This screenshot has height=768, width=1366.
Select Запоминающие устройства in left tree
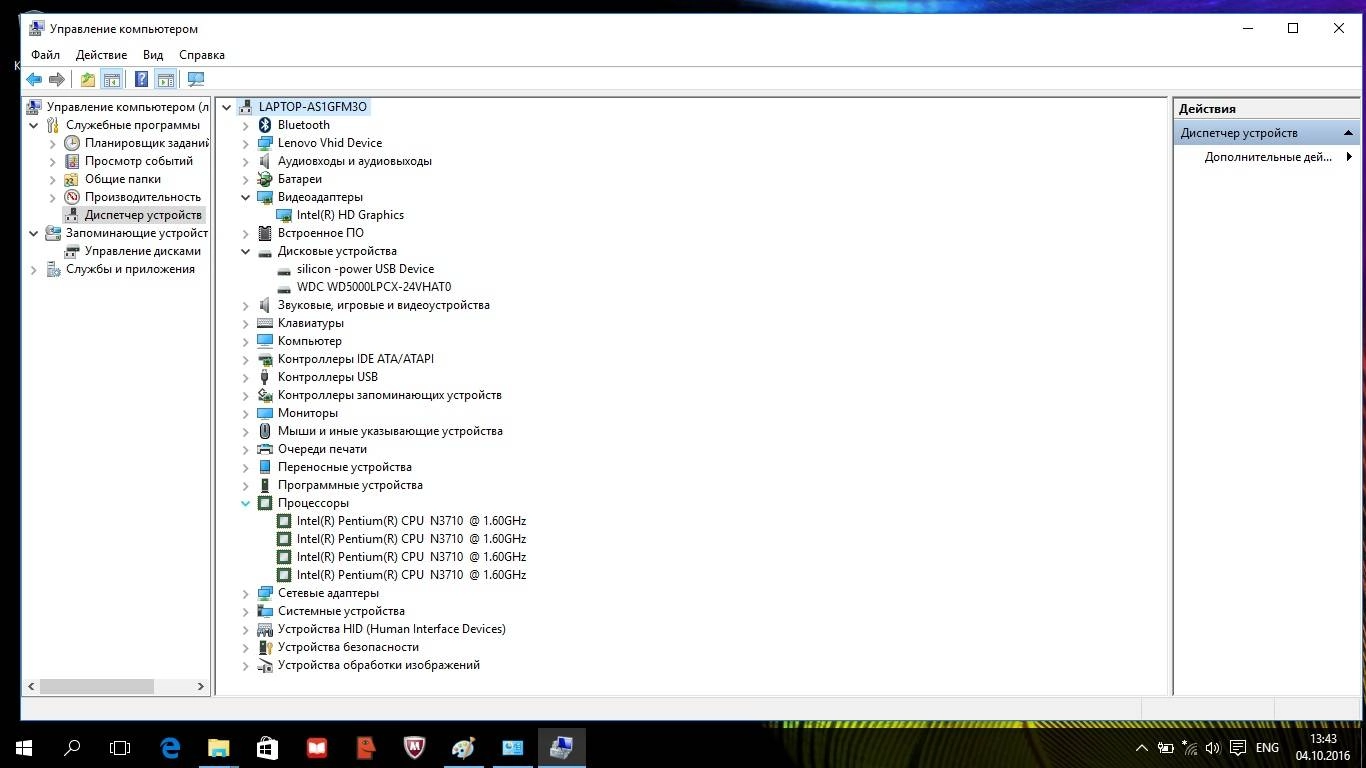(x=137, y=233)
